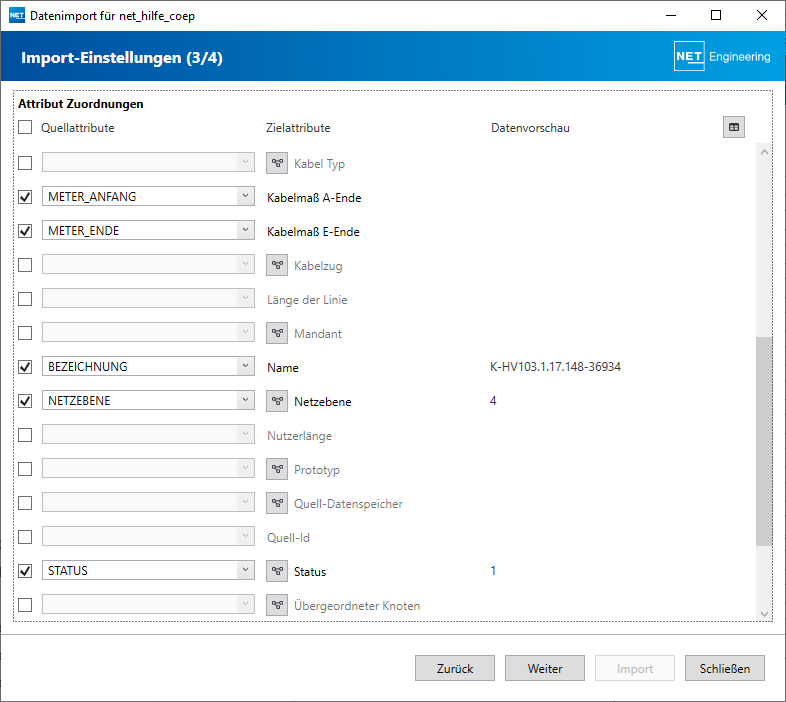
Task: Enable the Quell-Datenspeicher mapping checkbox
Action: click(x=25, y=503)
